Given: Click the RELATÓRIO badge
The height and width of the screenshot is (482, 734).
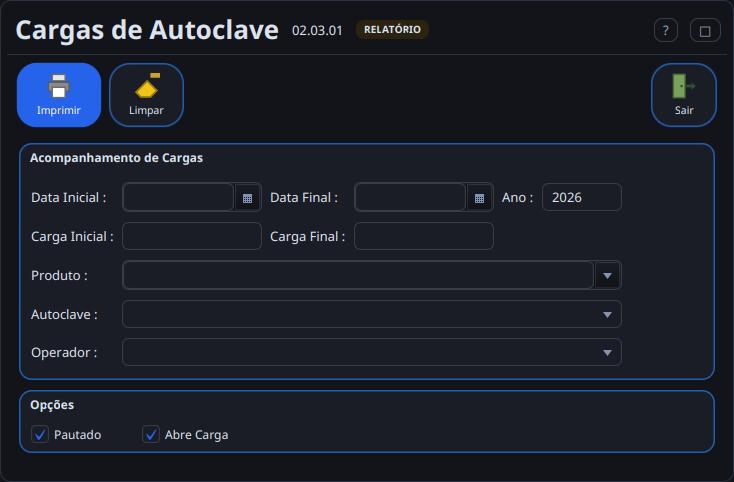Looking at the screenshot, I should pos(392,29).
